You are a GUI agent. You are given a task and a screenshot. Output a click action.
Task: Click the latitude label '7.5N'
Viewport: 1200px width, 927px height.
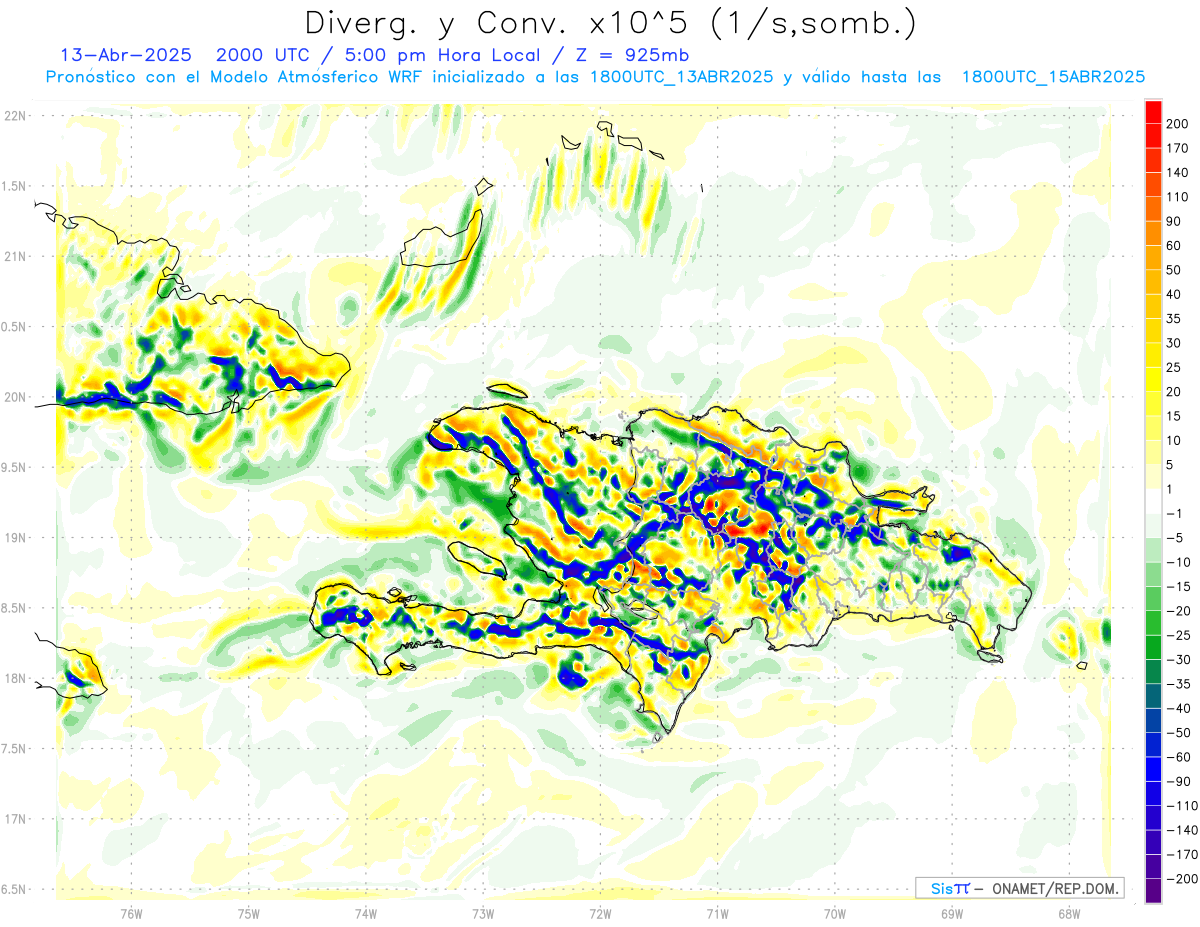click(15, 749)
